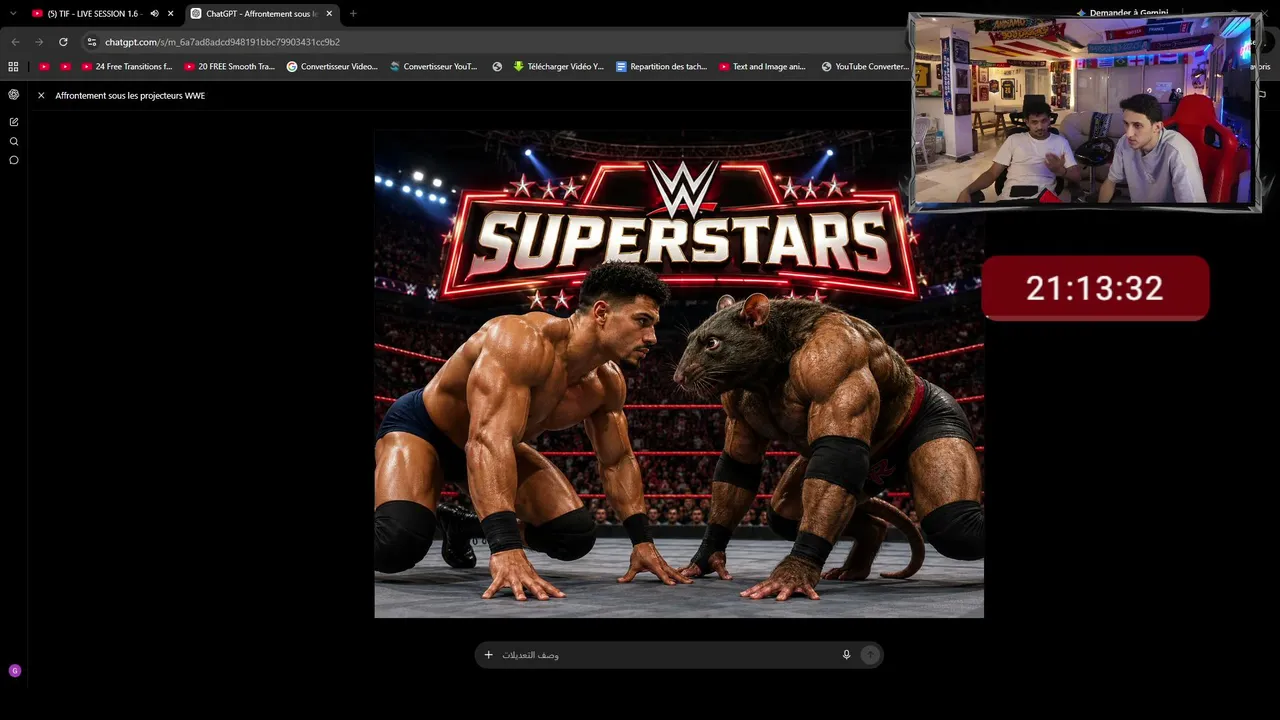1280x720 pixels.
Task: Select the ChatGPT - Affrontement tab
Action: (262, 14)
